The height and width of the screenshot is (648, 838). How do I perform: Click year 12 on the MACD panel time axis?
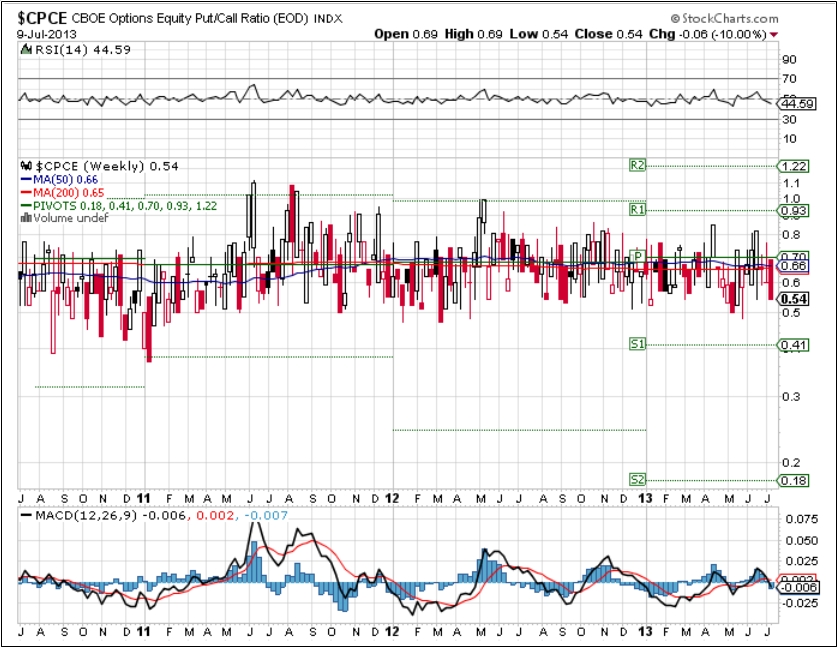tap(392, 631)
